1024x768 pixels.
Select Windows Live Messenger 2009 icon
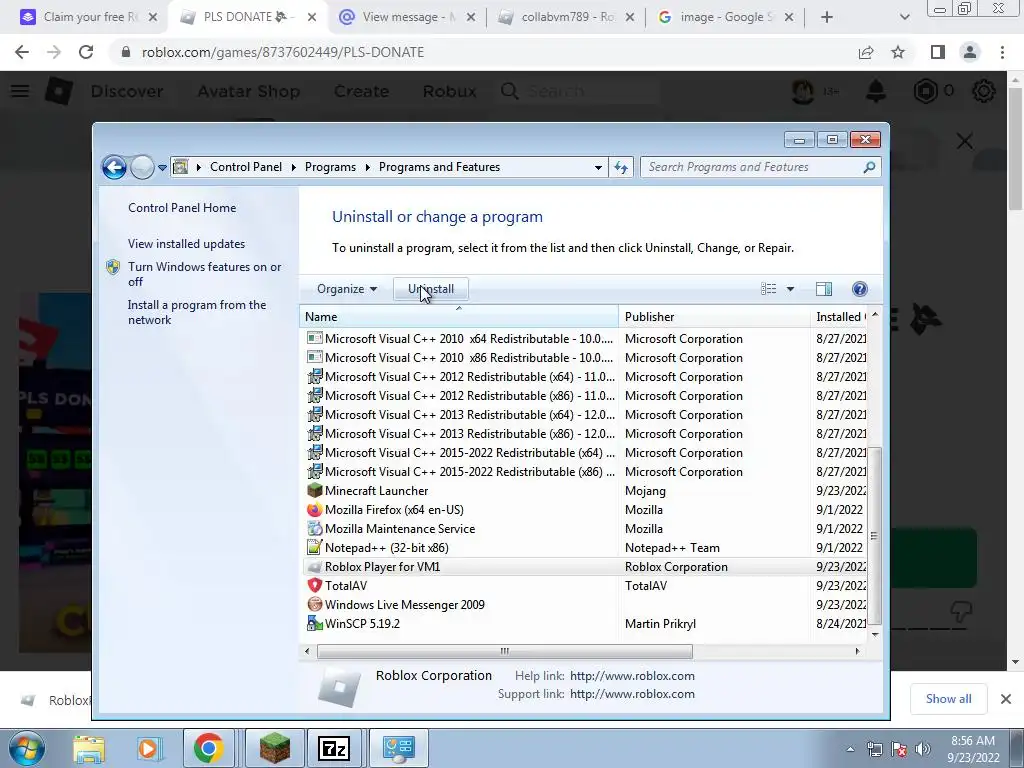(315, 605)
